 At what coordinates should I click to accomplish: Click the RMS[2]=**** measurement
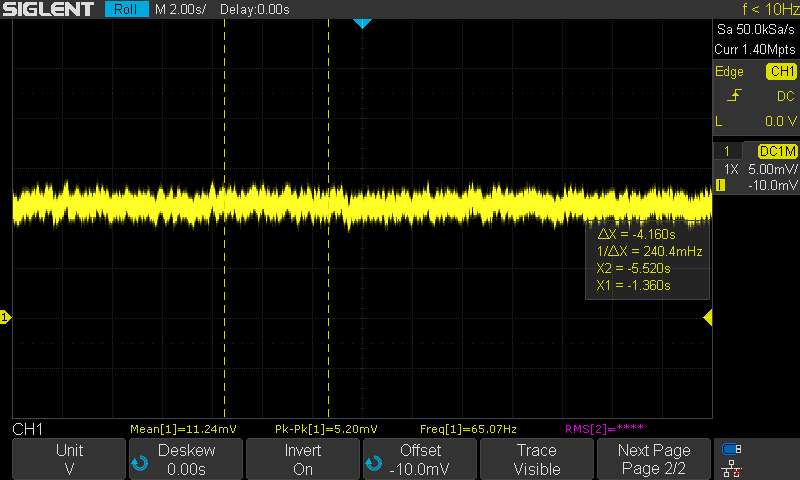coord(604,428)
